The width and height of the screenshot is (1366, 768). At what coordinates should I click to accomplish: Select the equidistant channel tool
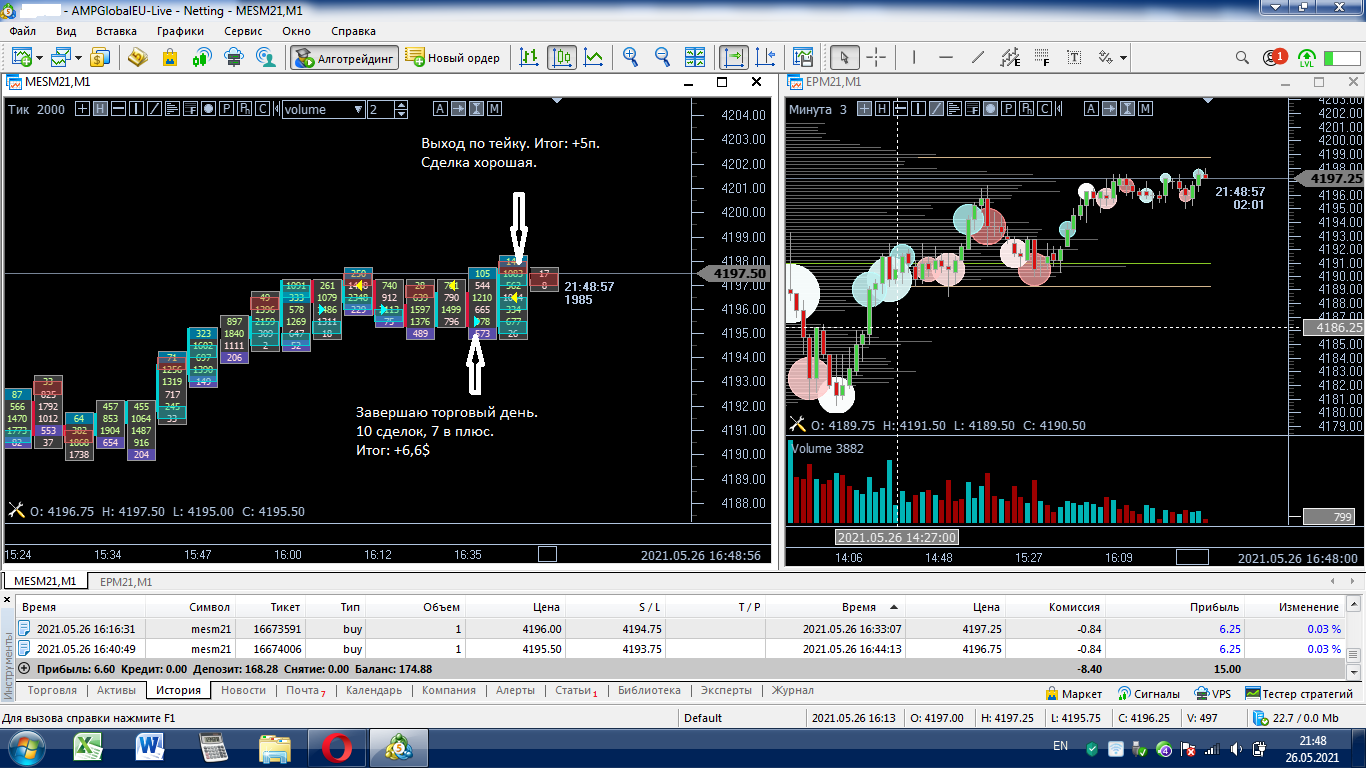[1010, 57]
